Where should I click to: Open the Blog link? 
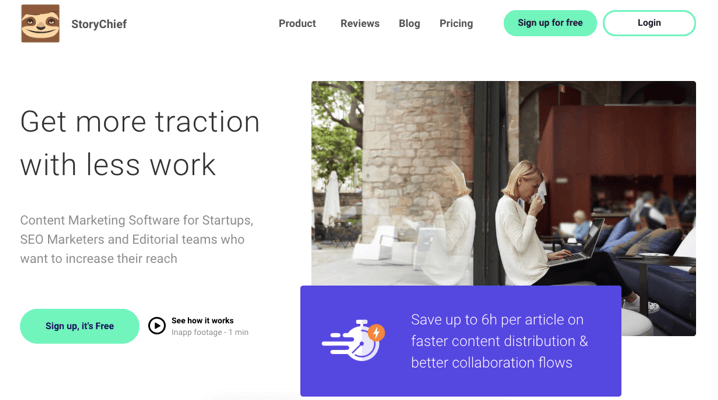pyautogui.click(x=409, y=23)
